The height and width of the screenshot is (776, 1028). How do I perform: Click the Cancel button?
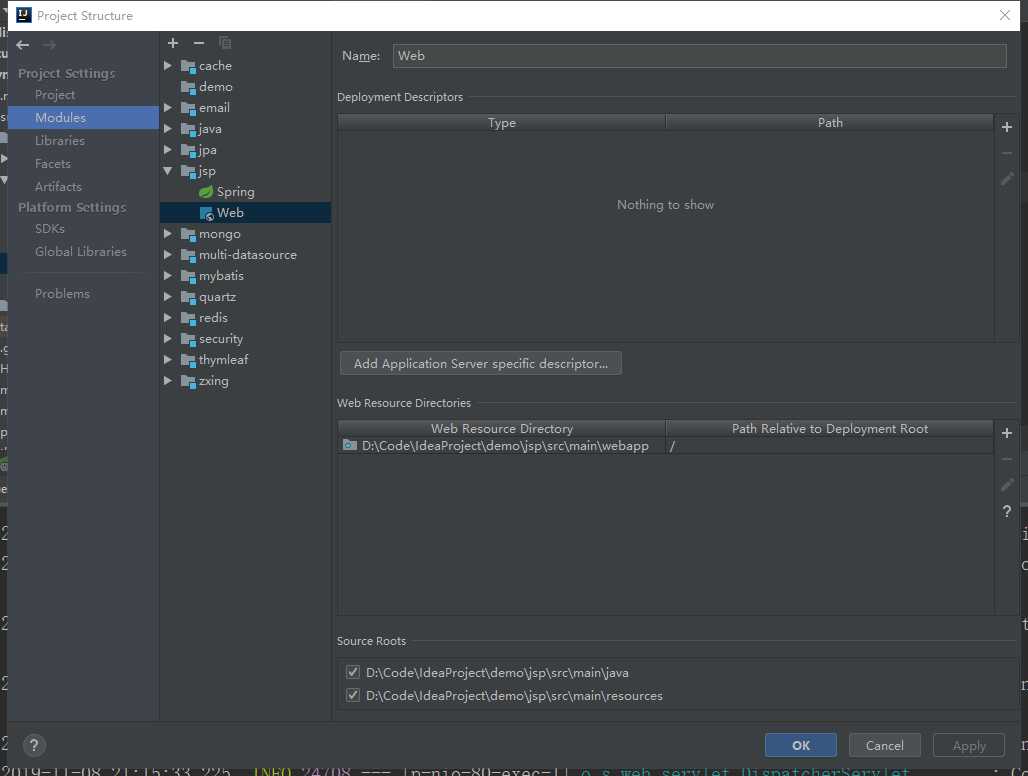pyautogui.click(x=884, y=745)
